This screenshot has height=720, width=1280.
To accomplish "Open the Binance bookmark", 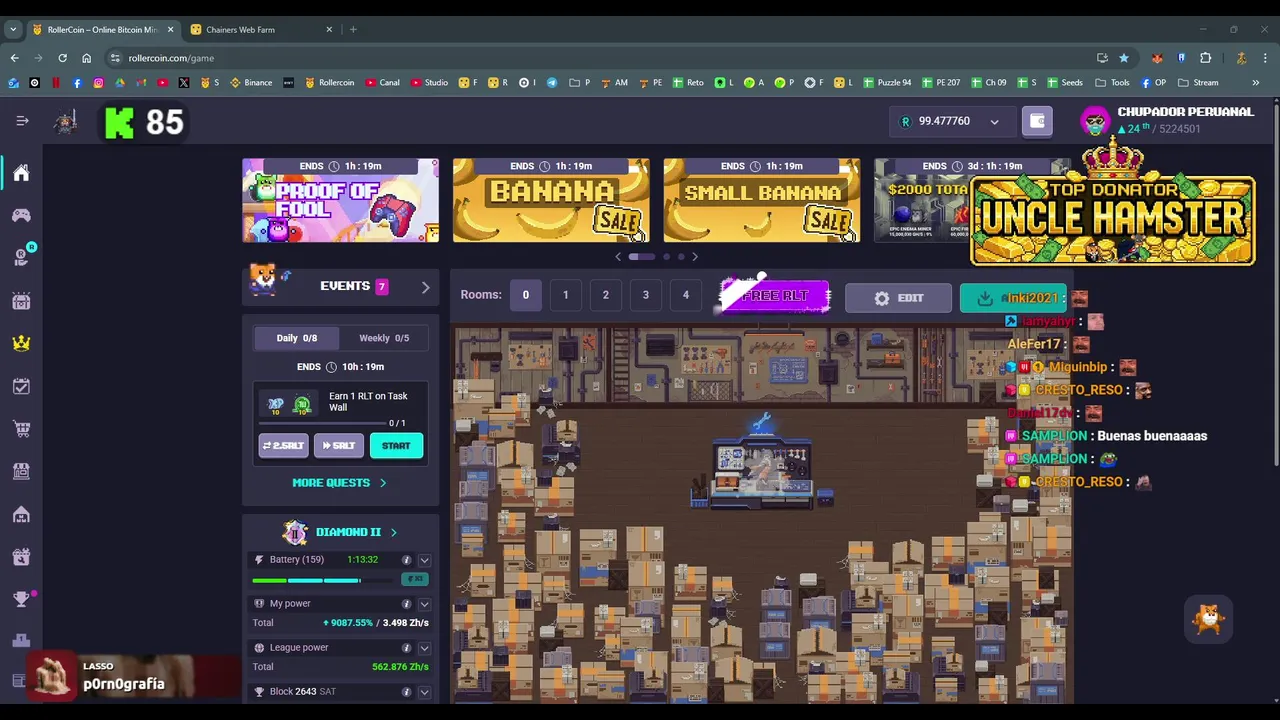I will (251, 83).
